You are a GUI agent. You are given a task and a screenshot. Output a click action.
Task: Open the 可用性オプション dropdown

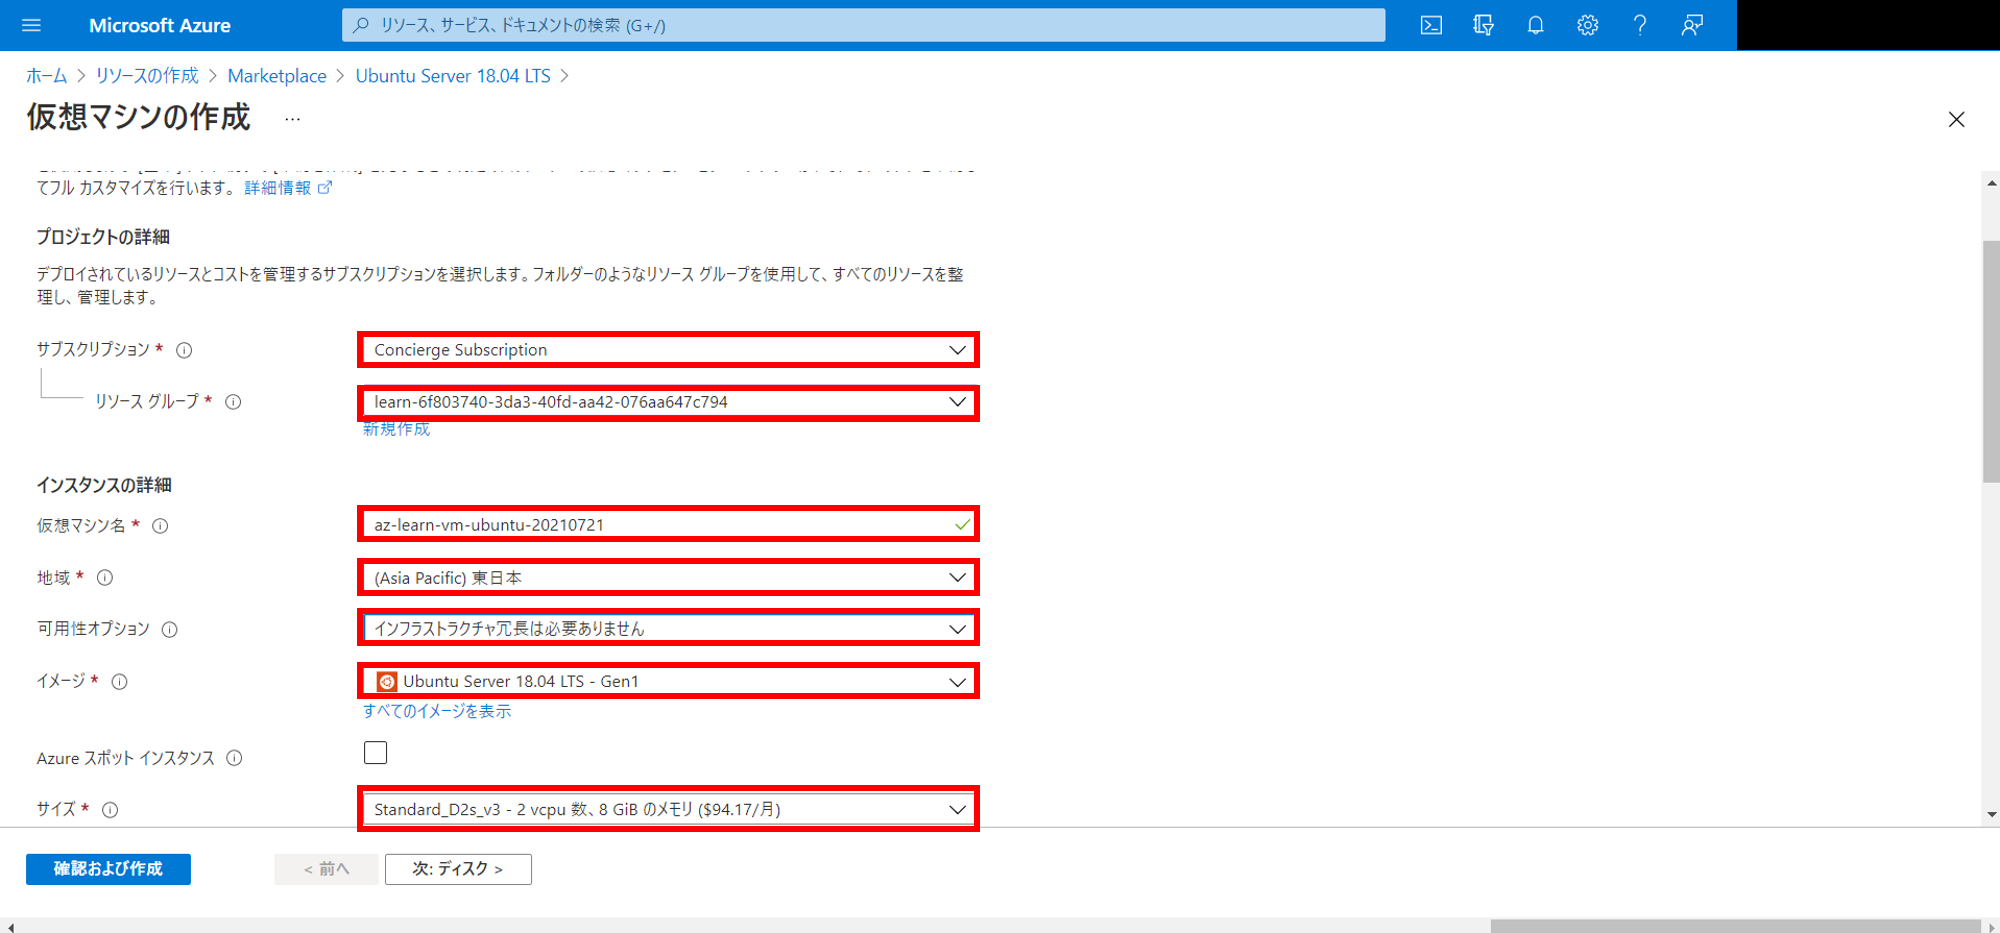[x=668, y=628]
